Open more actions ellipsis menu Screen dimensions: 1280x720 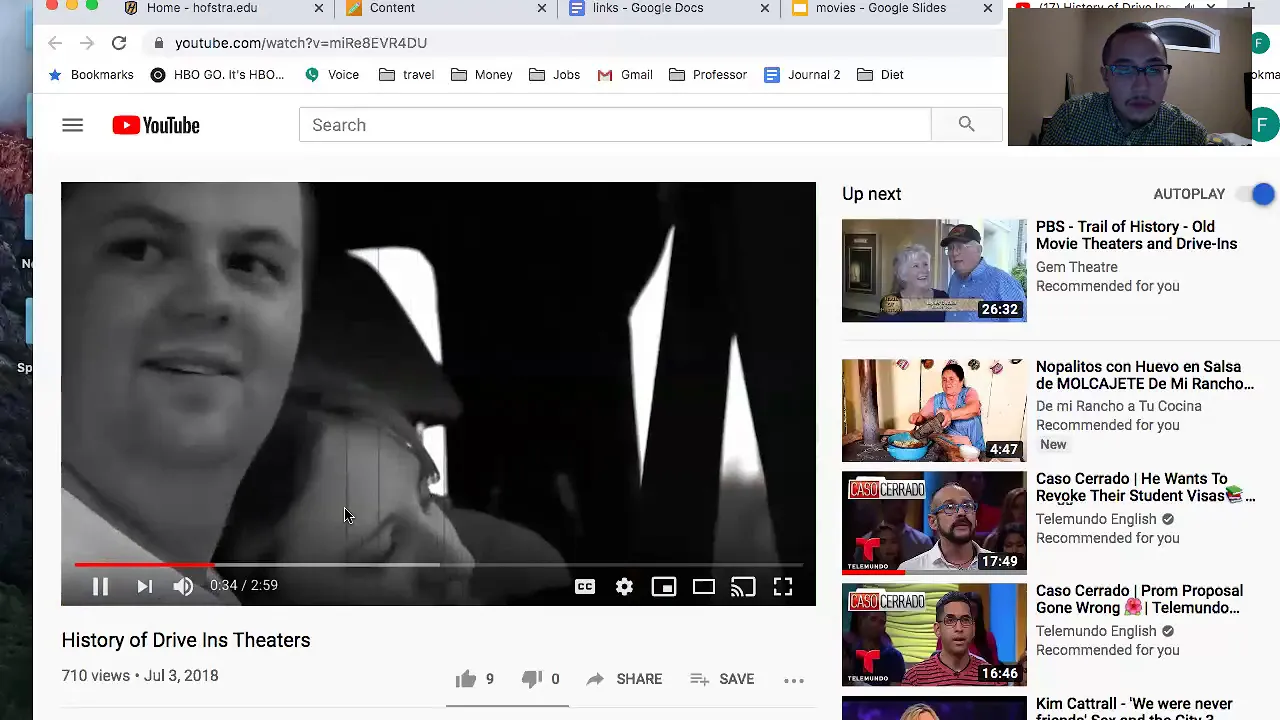point(794,680)
